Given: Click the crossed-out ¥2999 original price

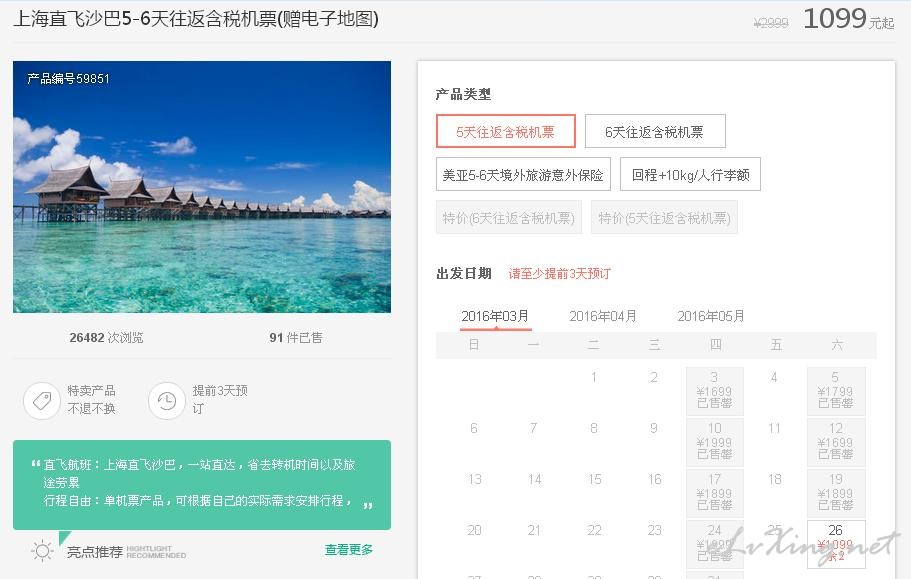Looking at the screenshot, I should point(770,23).
